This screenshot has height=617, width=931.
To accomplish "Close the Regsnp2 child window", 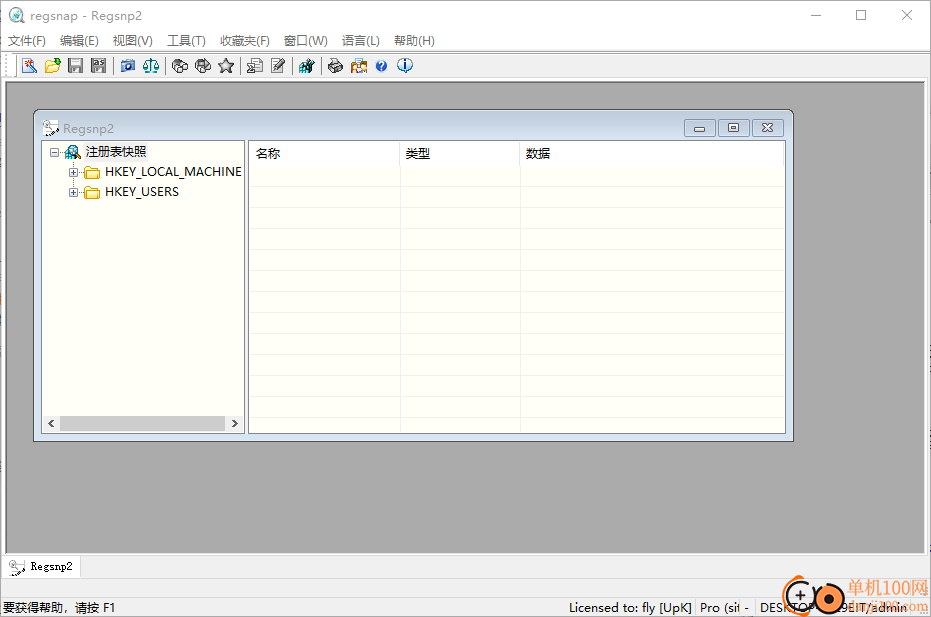I will [x=768, y=128].
